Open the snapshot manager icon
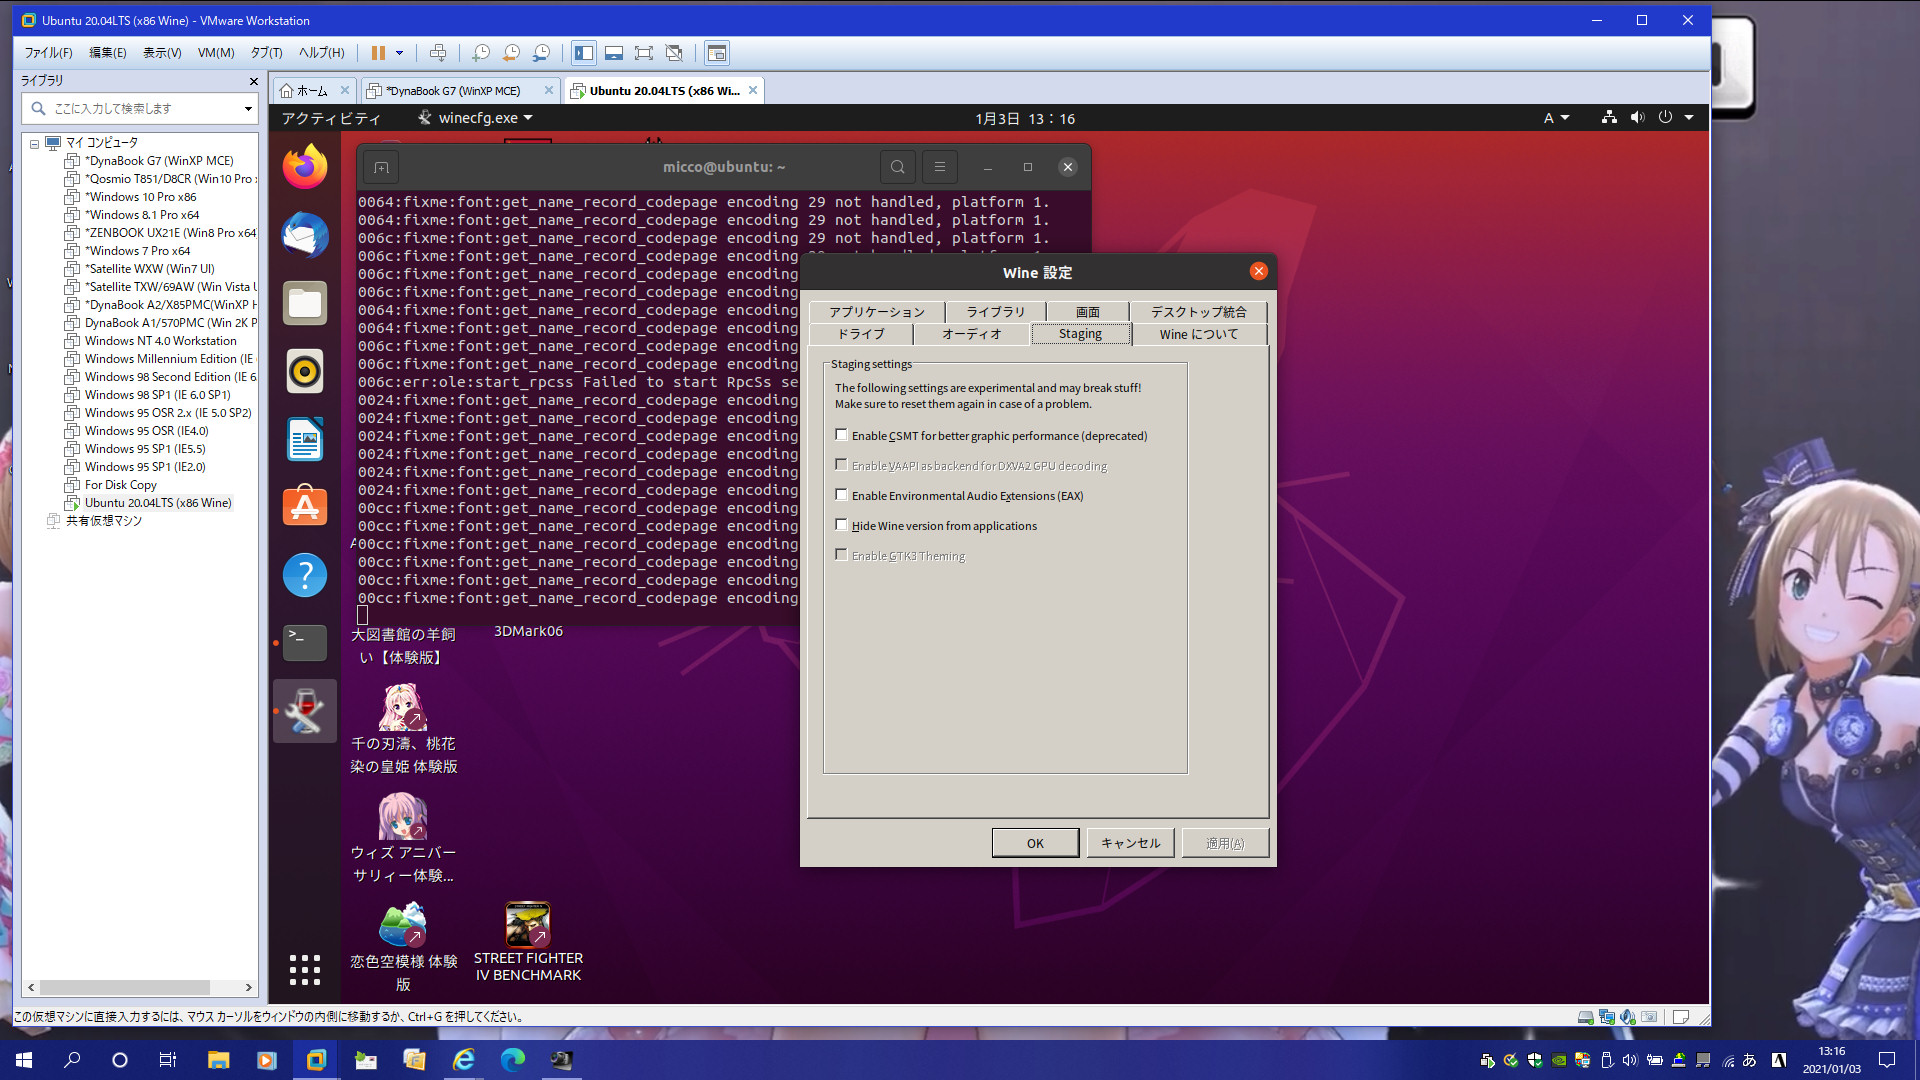This screenshot has width=1920, height=1080. [541, 53]
